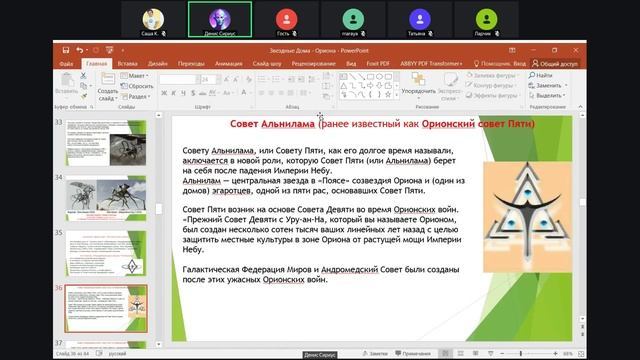Fit slide to current window icon
This screenshot has height=360, width=640.
point(581,353)
